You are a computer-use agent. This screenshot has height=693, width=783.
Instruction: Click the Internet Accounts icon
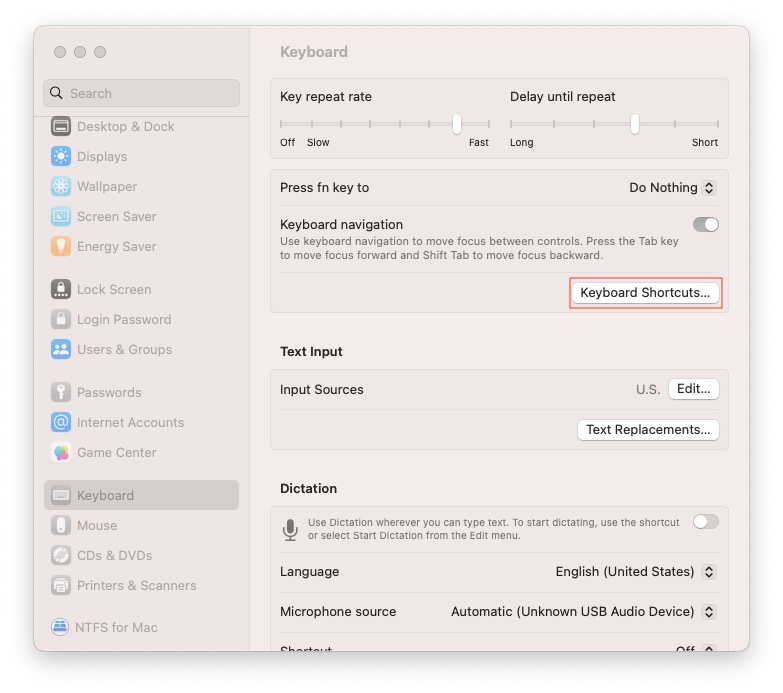tap(61, 422)
